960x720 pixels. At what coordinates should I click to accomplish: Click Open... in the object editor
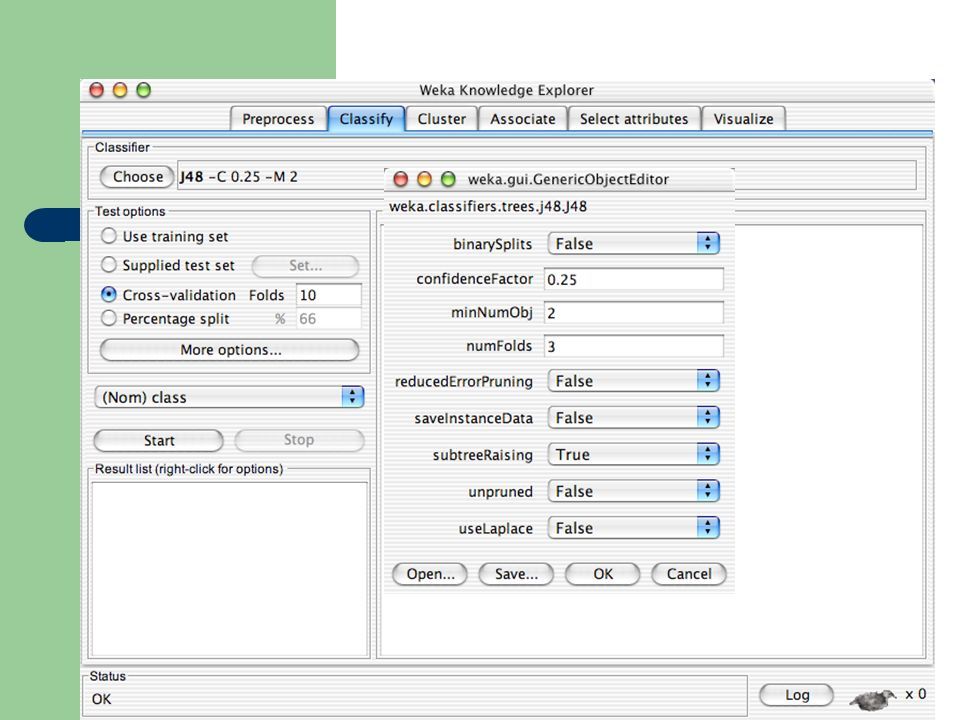coord(430,574)
